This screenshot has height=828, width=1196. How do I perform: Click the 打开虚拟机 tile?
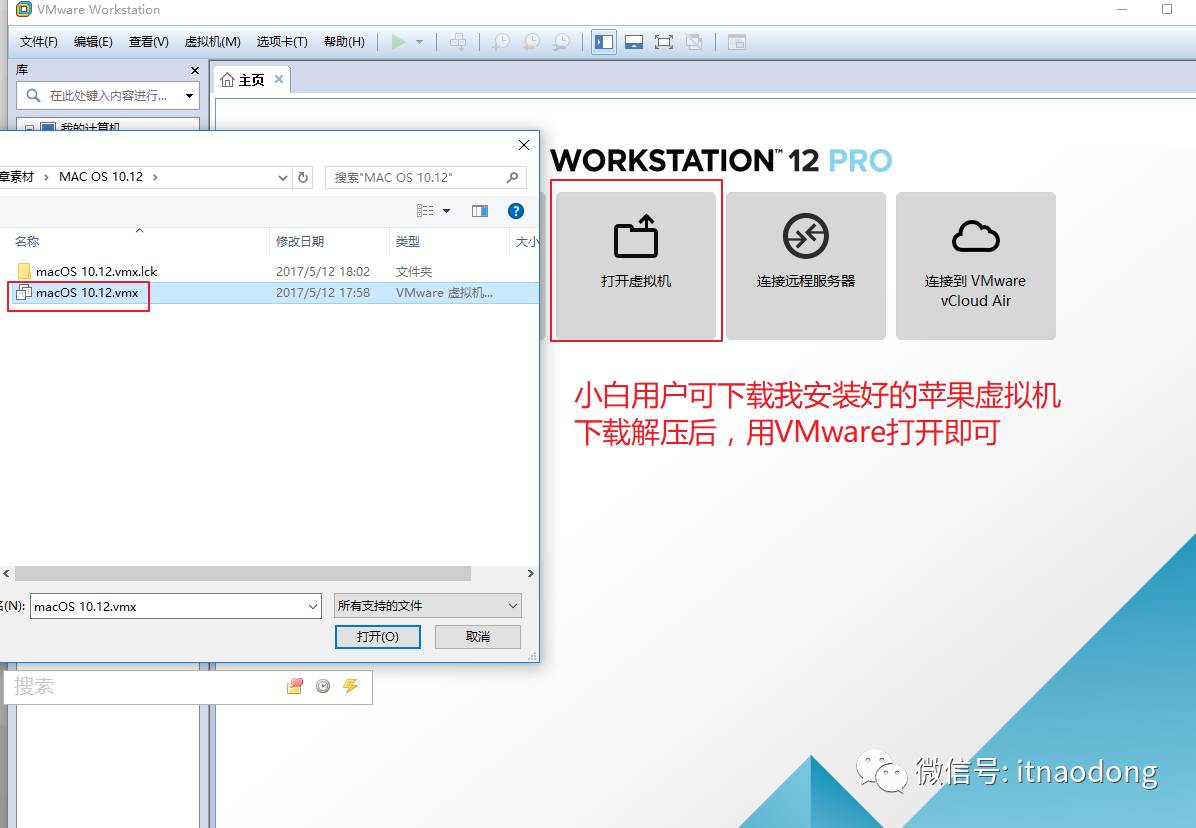[x=636, y=265]
